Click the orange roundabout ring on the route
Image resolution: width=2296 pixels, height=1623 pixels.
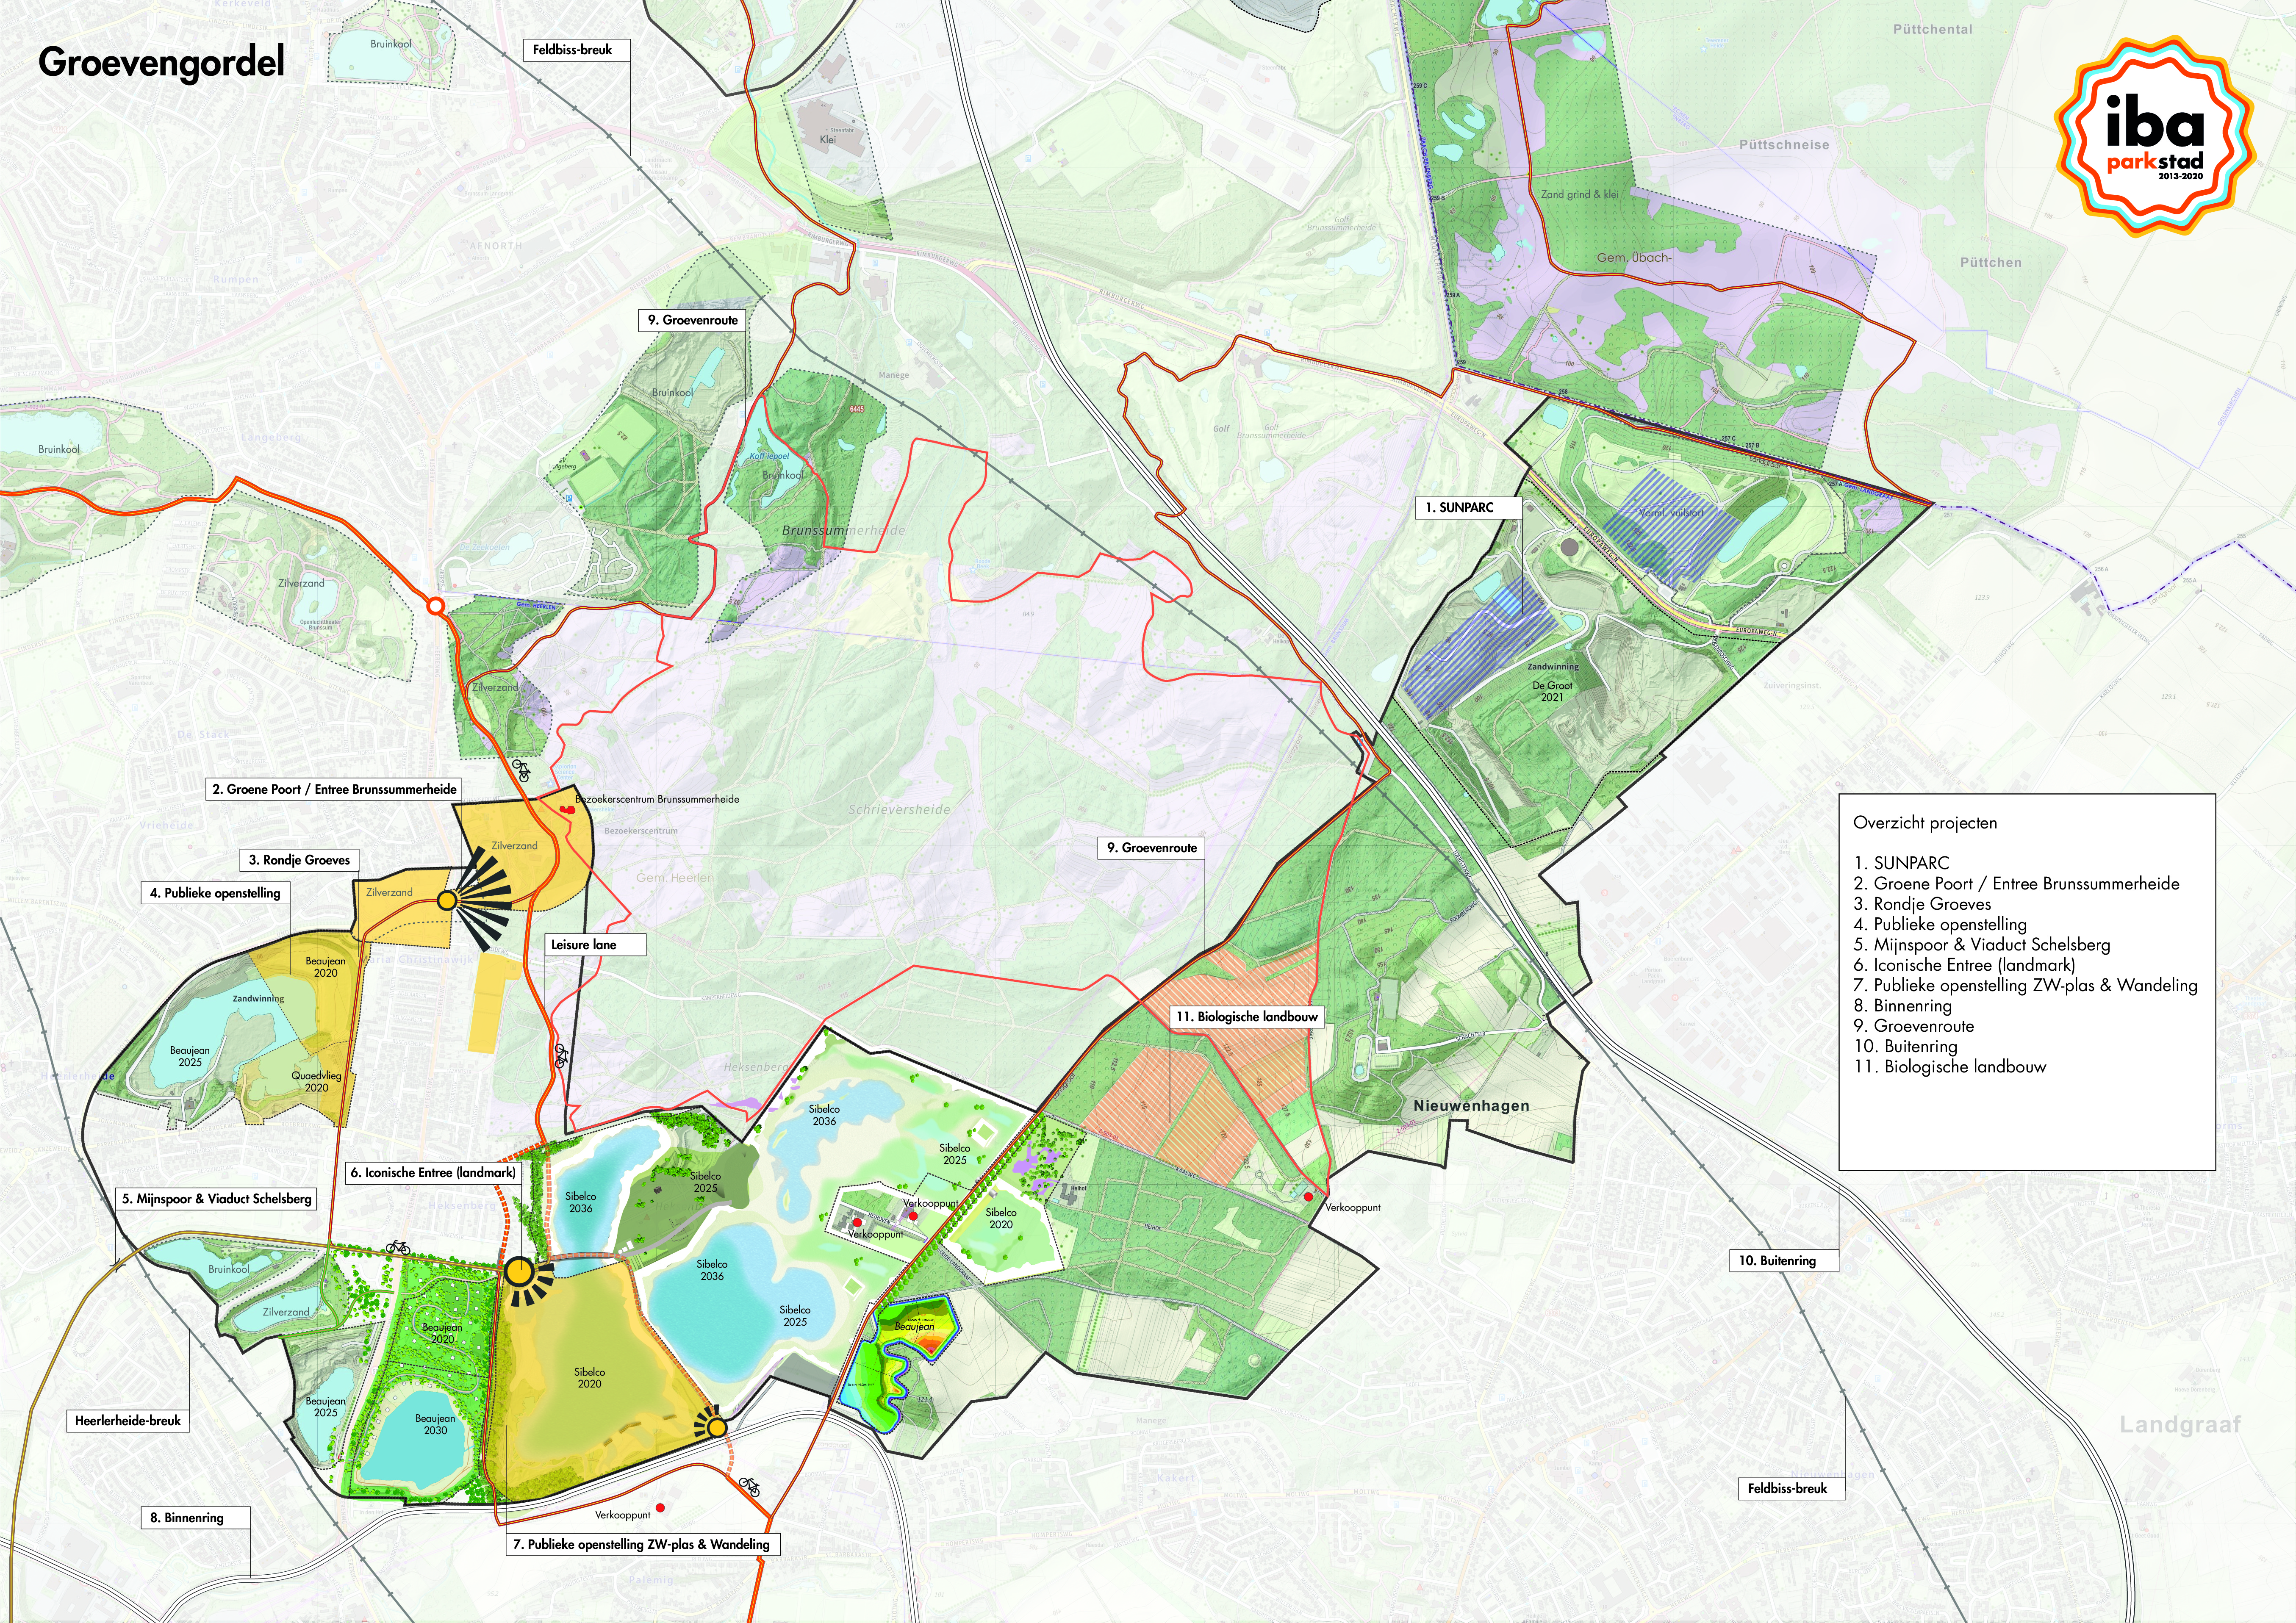pos(436,606)
